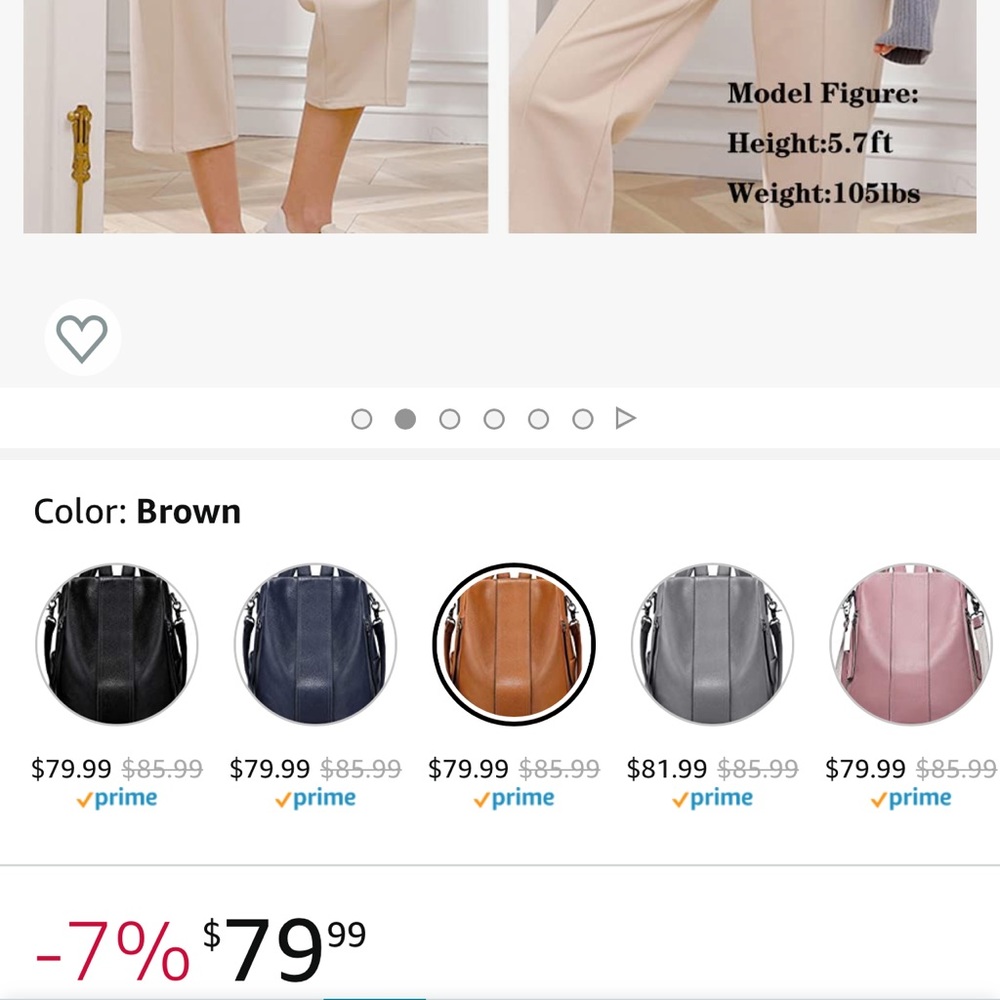This screenshot has height=1000, width=1000.
Task: Choose the brown backpack color swatch
Action: point(513,644)
